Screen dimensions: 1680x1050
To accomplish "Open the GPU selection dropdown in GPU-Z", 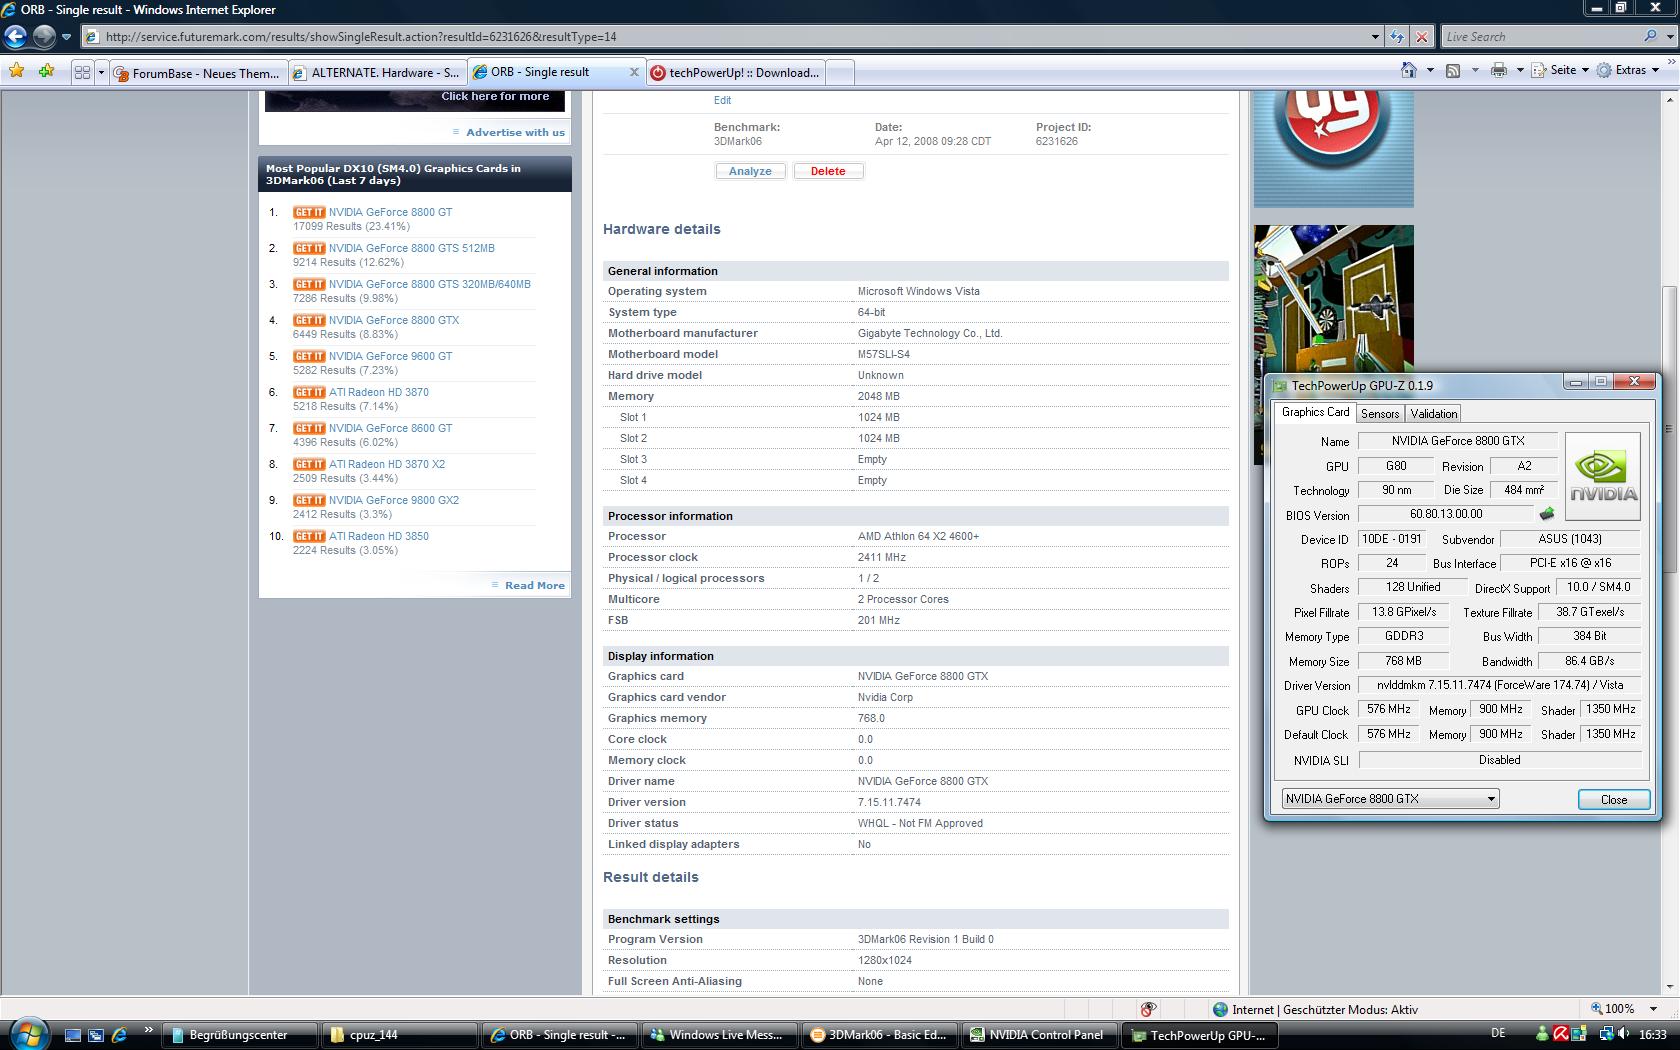I will click(1390, 798).
